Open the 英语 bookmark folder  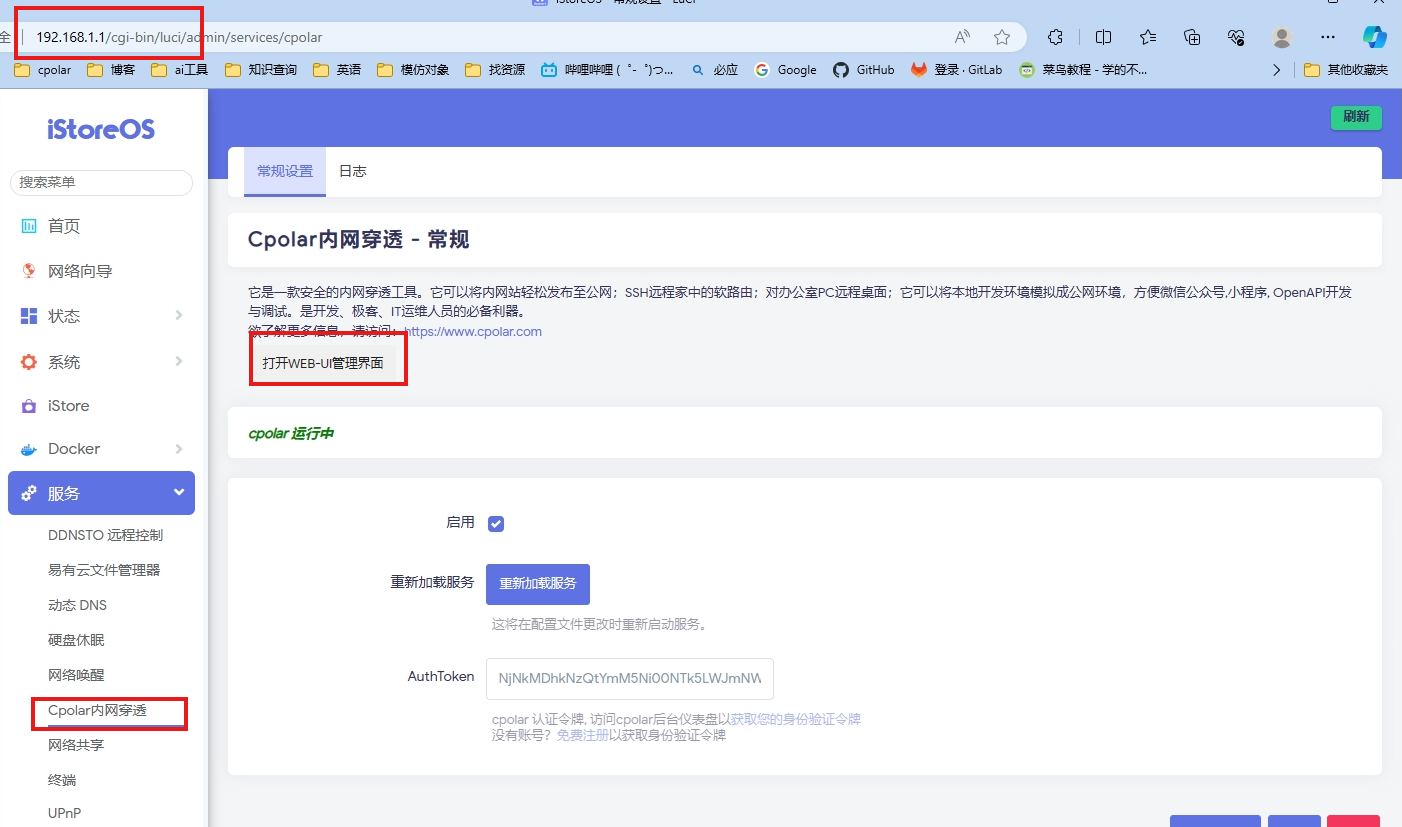pos(337,70)
